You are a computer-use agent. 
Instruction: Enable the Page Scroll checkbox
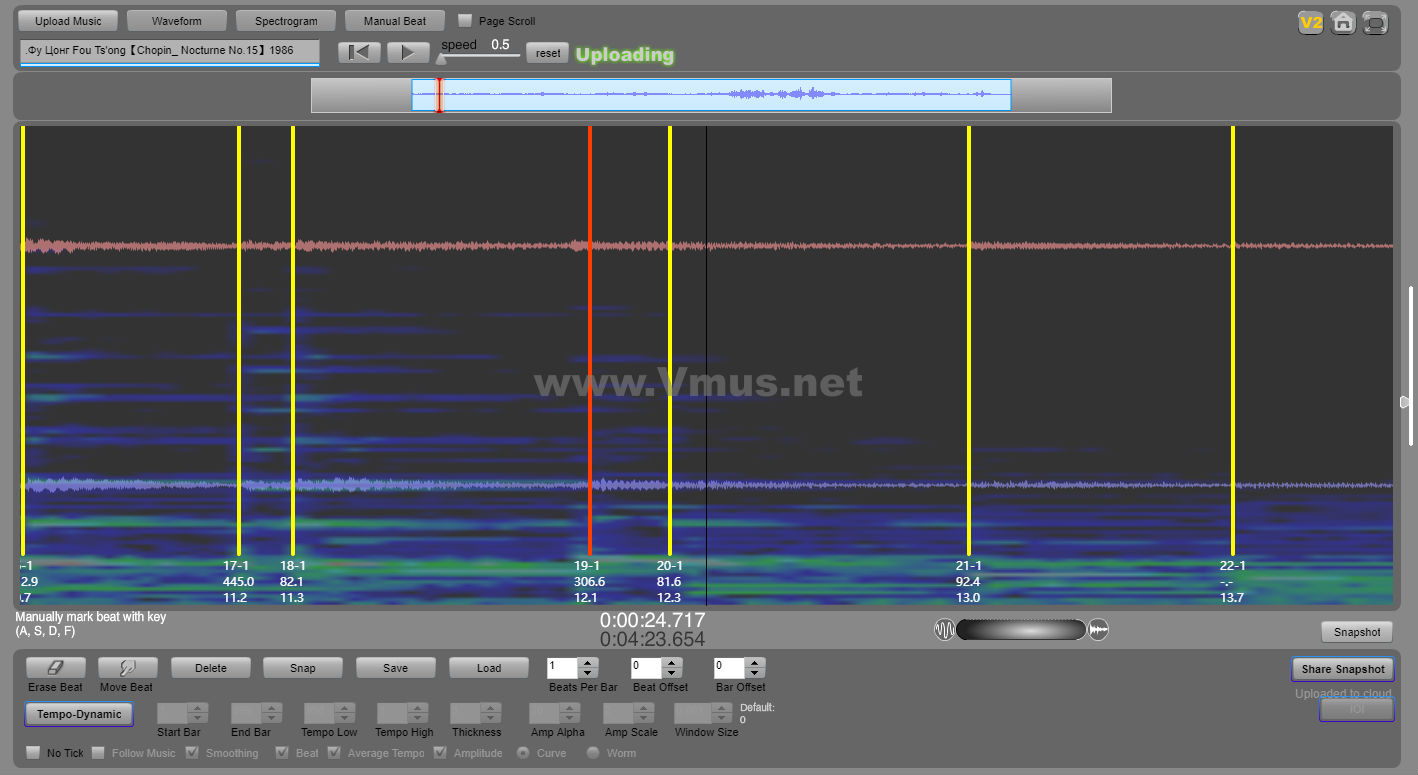(x=465, y=21)
